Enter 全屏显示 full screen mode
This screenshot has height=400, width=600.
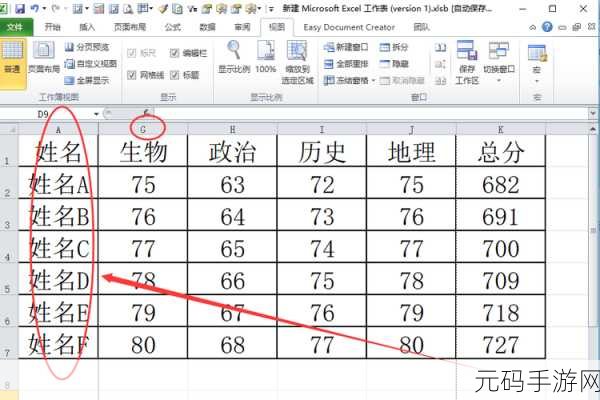(x=87, y=80)
